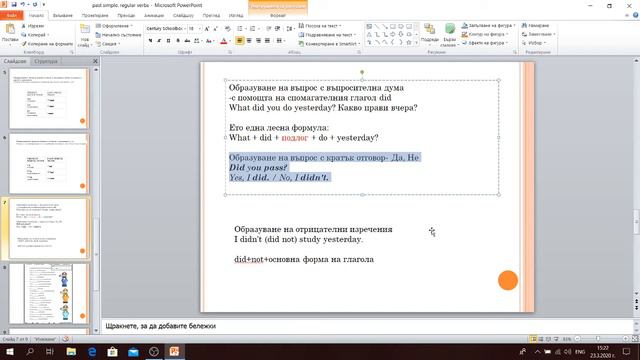Image resolution: width=640 pixels, height=360 pixels.
Task: Select slide 8 thumbnail with cartoon figures
Action: pos(49,293)
